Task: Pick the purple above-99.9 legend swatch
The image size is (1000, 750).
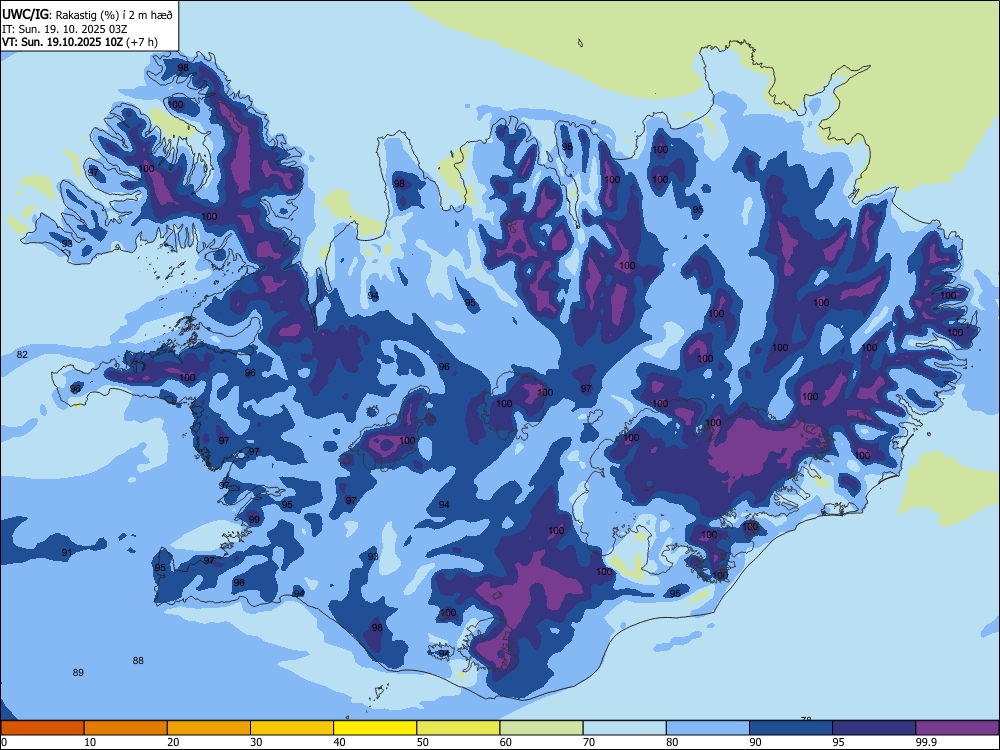Action: coord(957,728)
